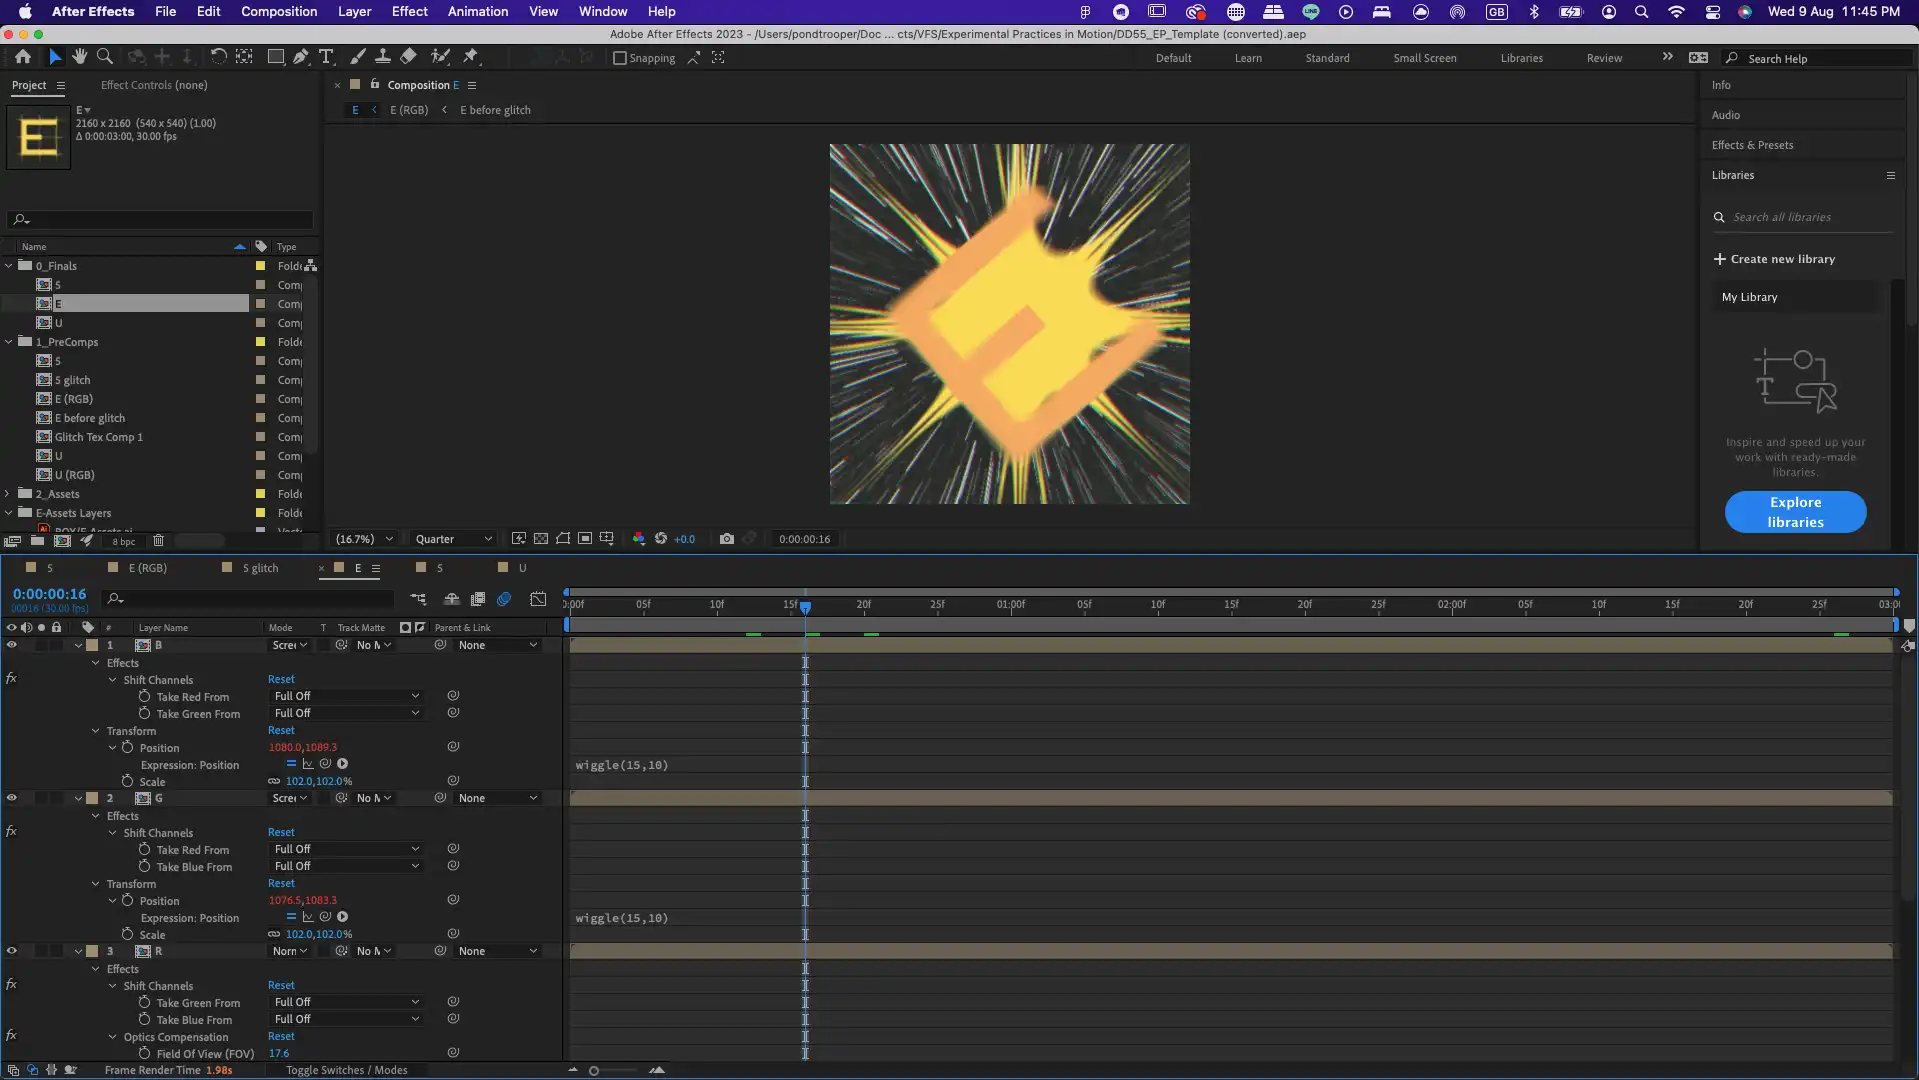The height and width of the screenshot is (1080, 1919).
Task: Toggle layer B Position stopwatch
Action: coord(128,747)
